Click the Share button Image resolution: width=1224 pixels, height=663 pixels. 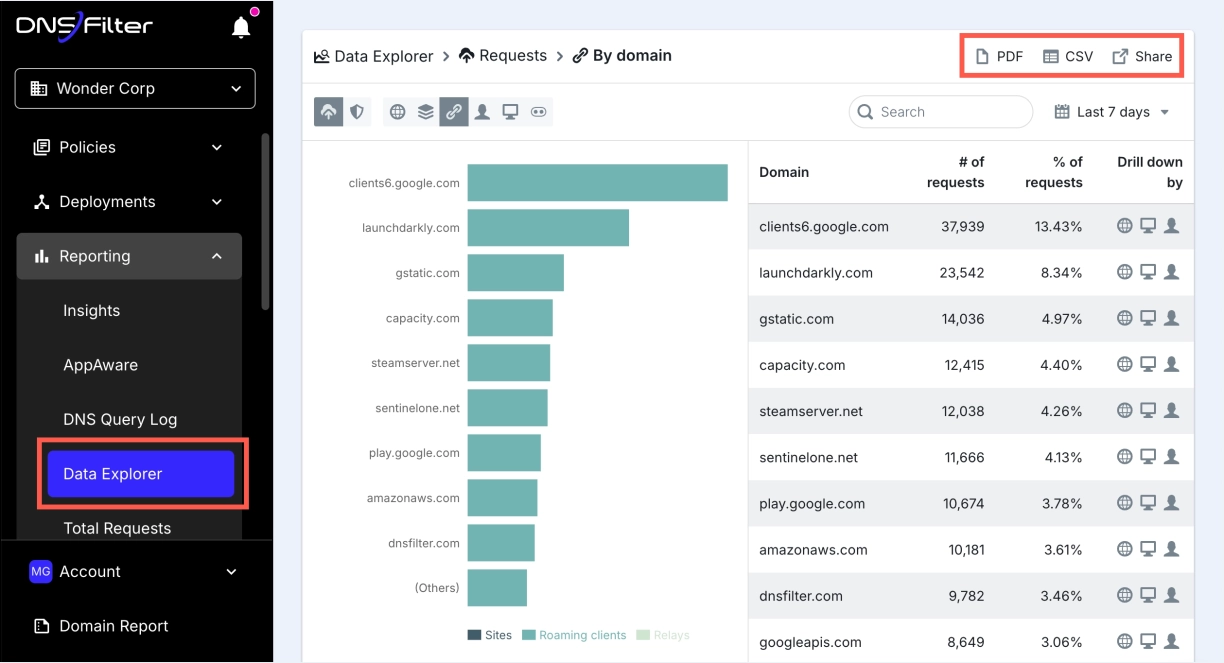[x=1142, y=56]
